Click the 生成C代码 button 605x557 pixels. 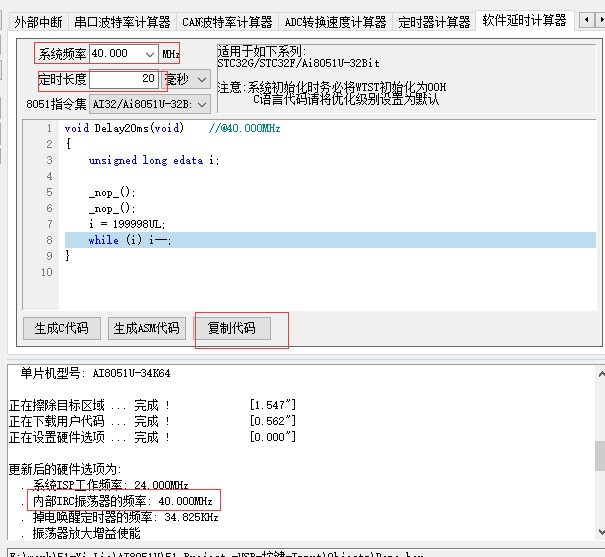click(62, 328)
